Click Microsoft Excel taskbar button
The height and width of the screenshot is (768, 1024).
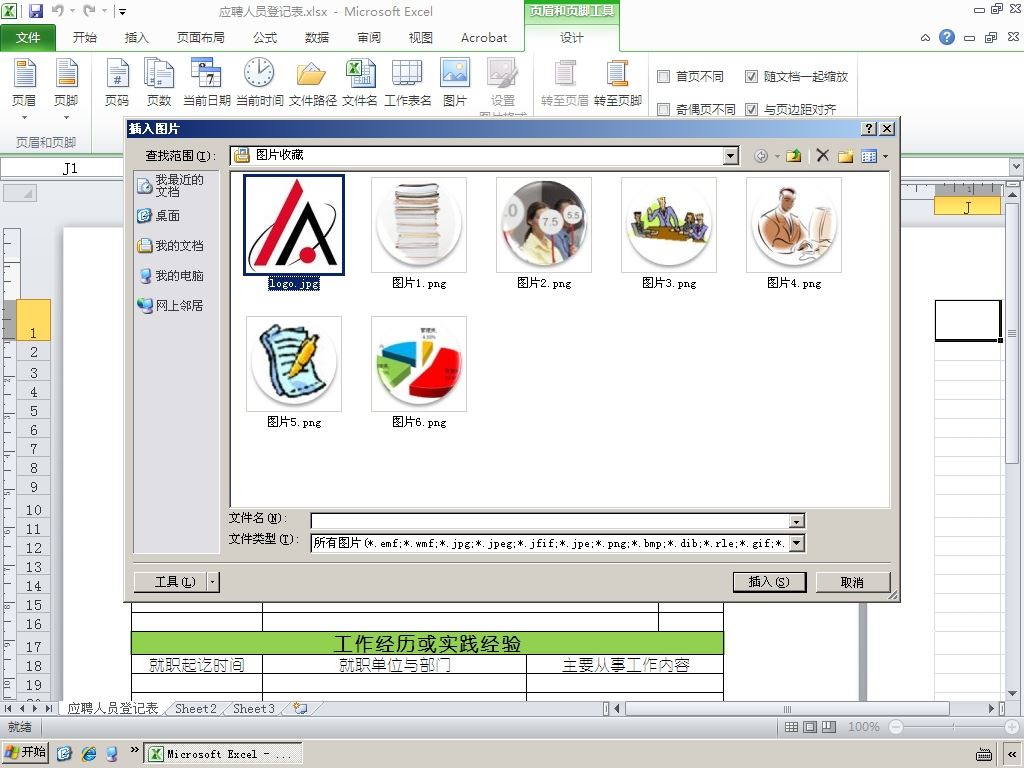coord(223,754)
